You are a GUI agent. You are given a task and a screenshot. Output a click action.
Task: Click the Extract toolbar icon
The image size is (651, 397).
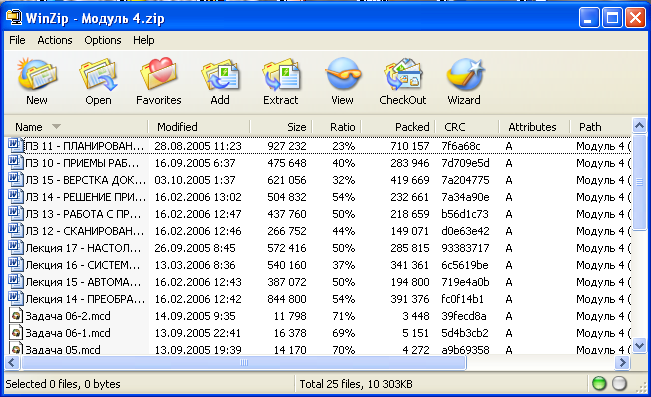(x=281, y=75)
